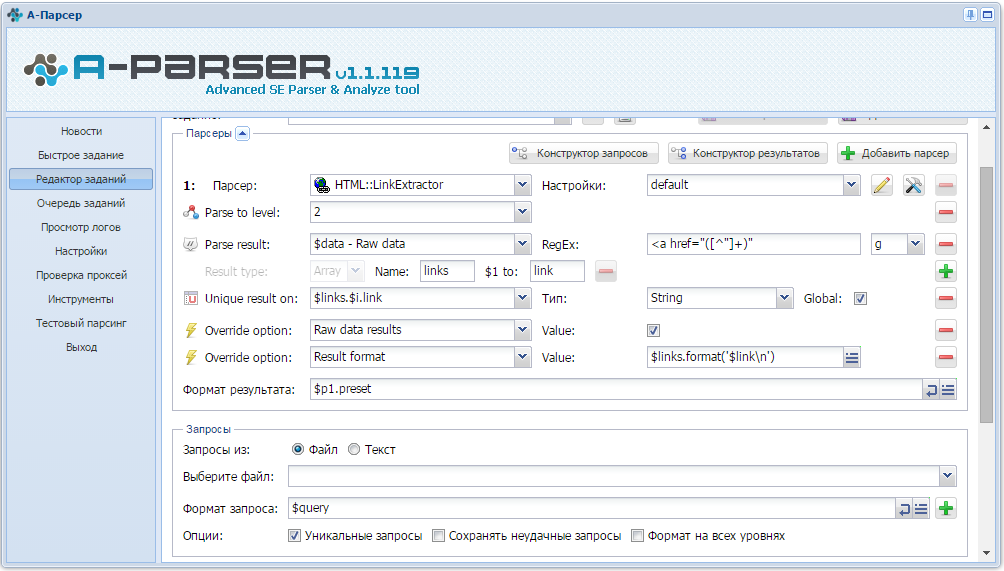This screenshot has width=1004, height=571.
Task: Toggle Уникальные запросы checkbox
Action: click(x=295, y=536)
